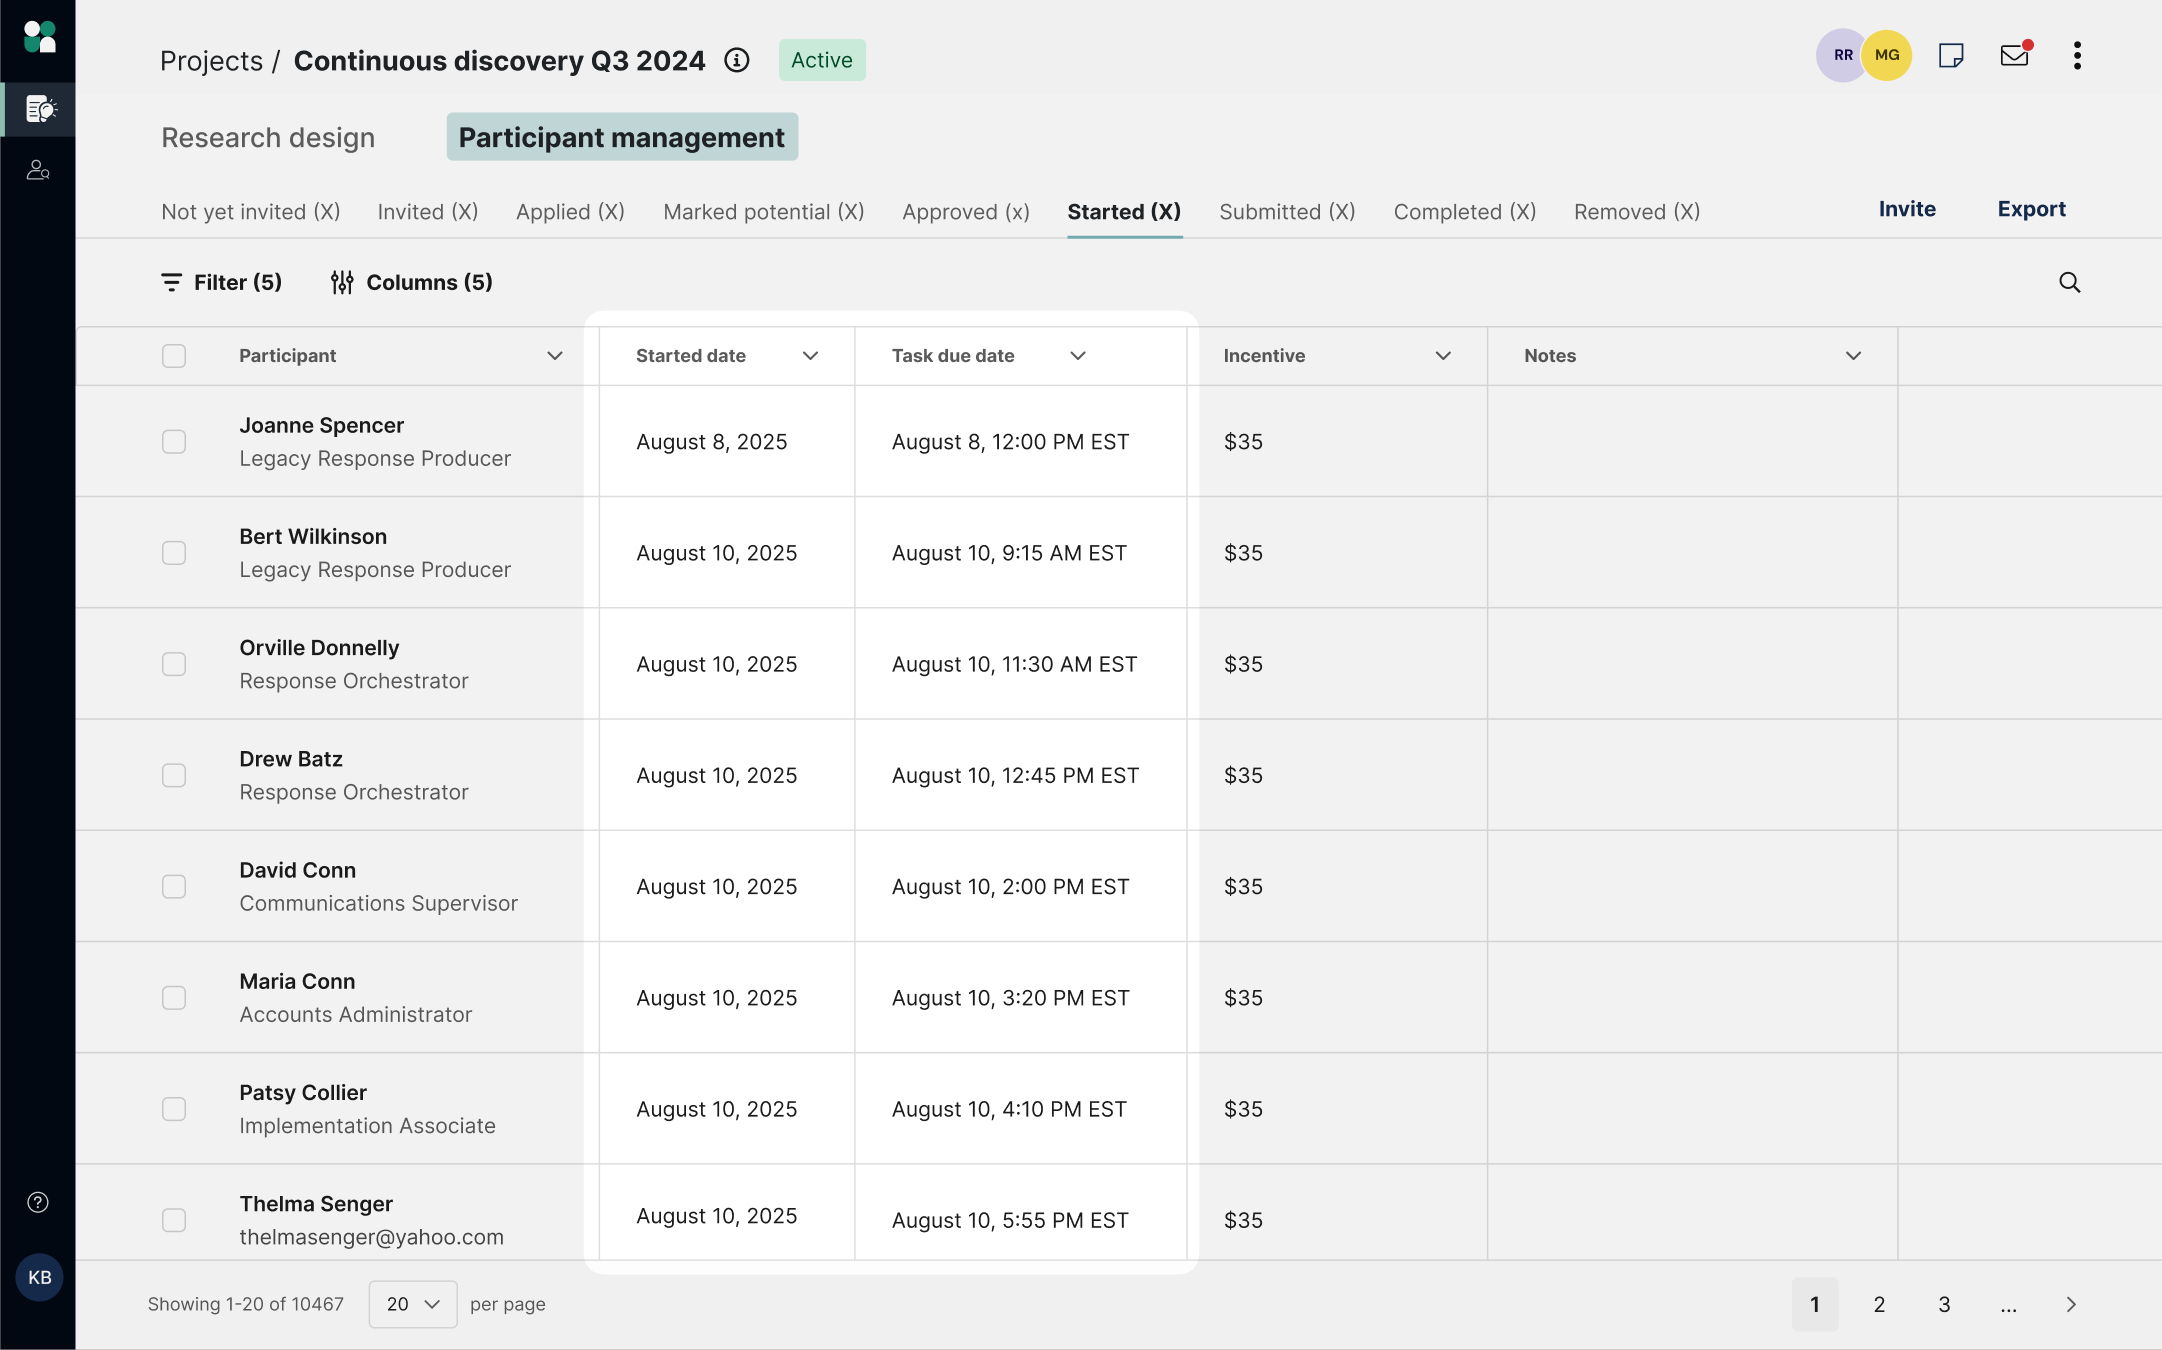The image size is (2162, 1350).
Task: Click the Invite button
Action: pos(1906,209)
